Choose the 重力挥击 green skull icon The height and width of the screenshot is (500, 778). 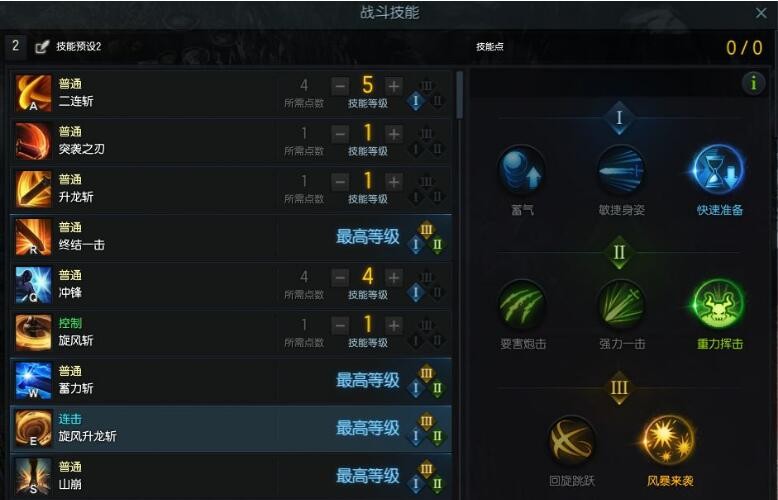point(719,304)
